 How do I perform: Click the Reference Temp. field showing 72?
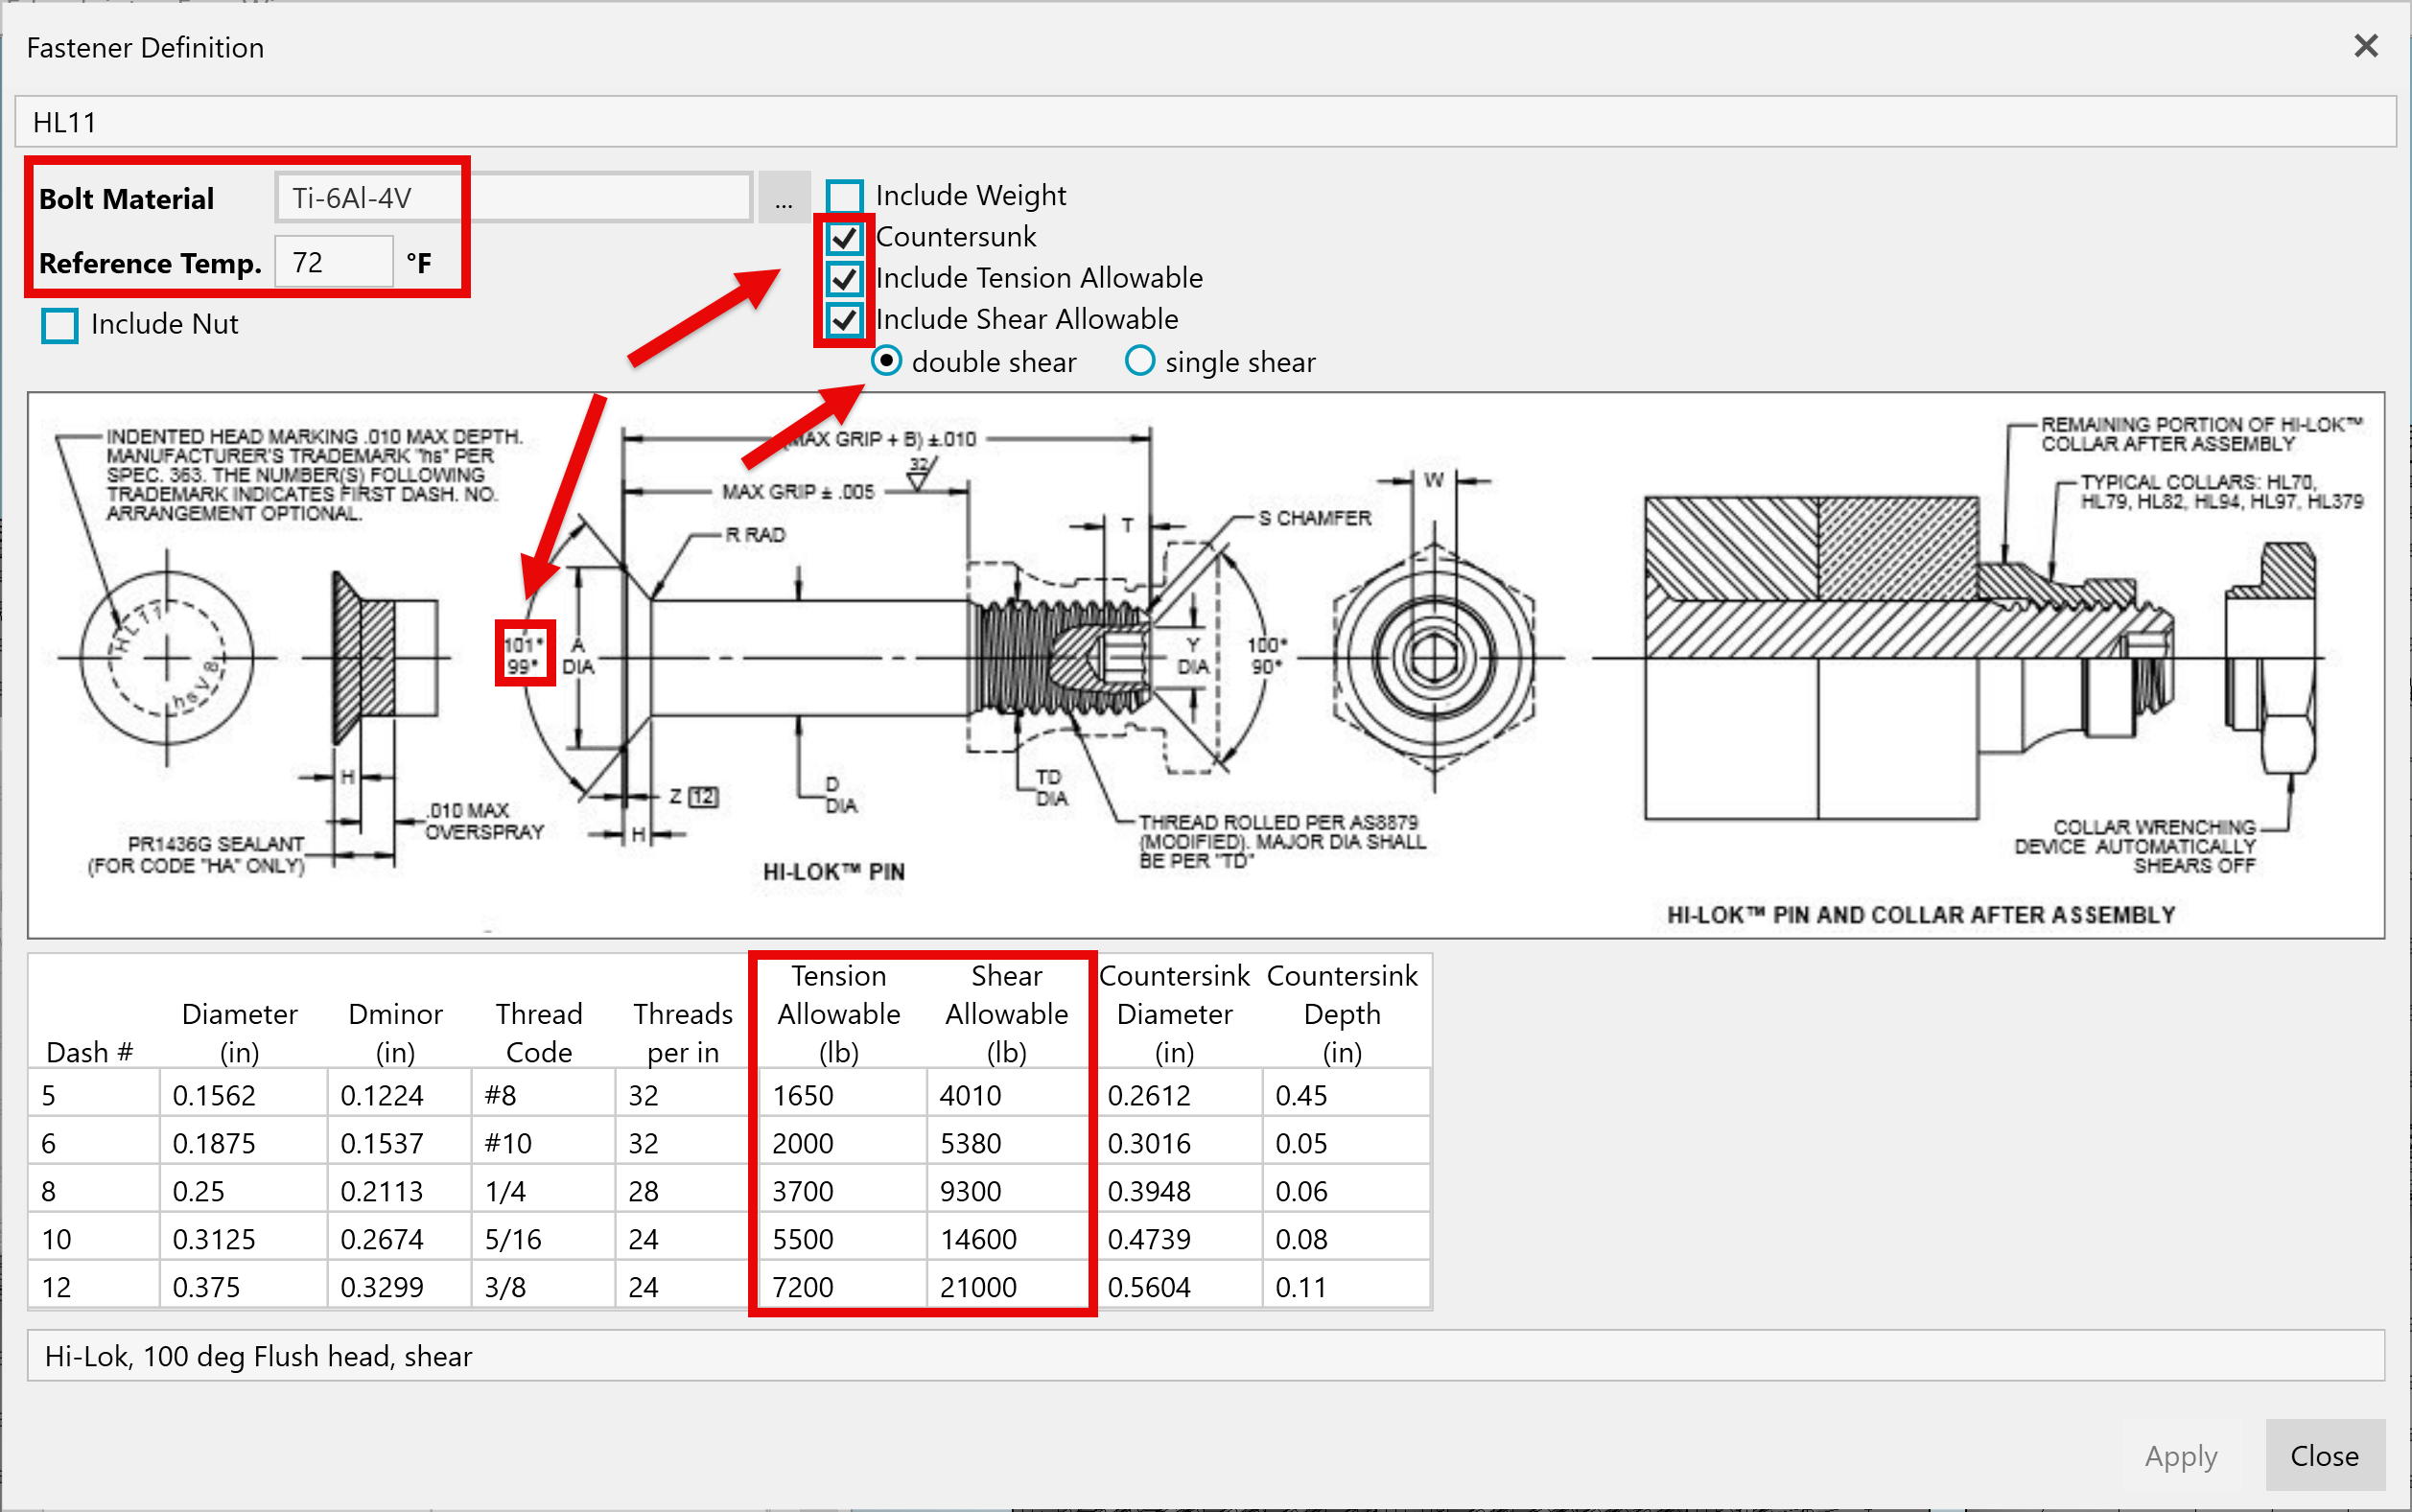[x=334, y=262]
